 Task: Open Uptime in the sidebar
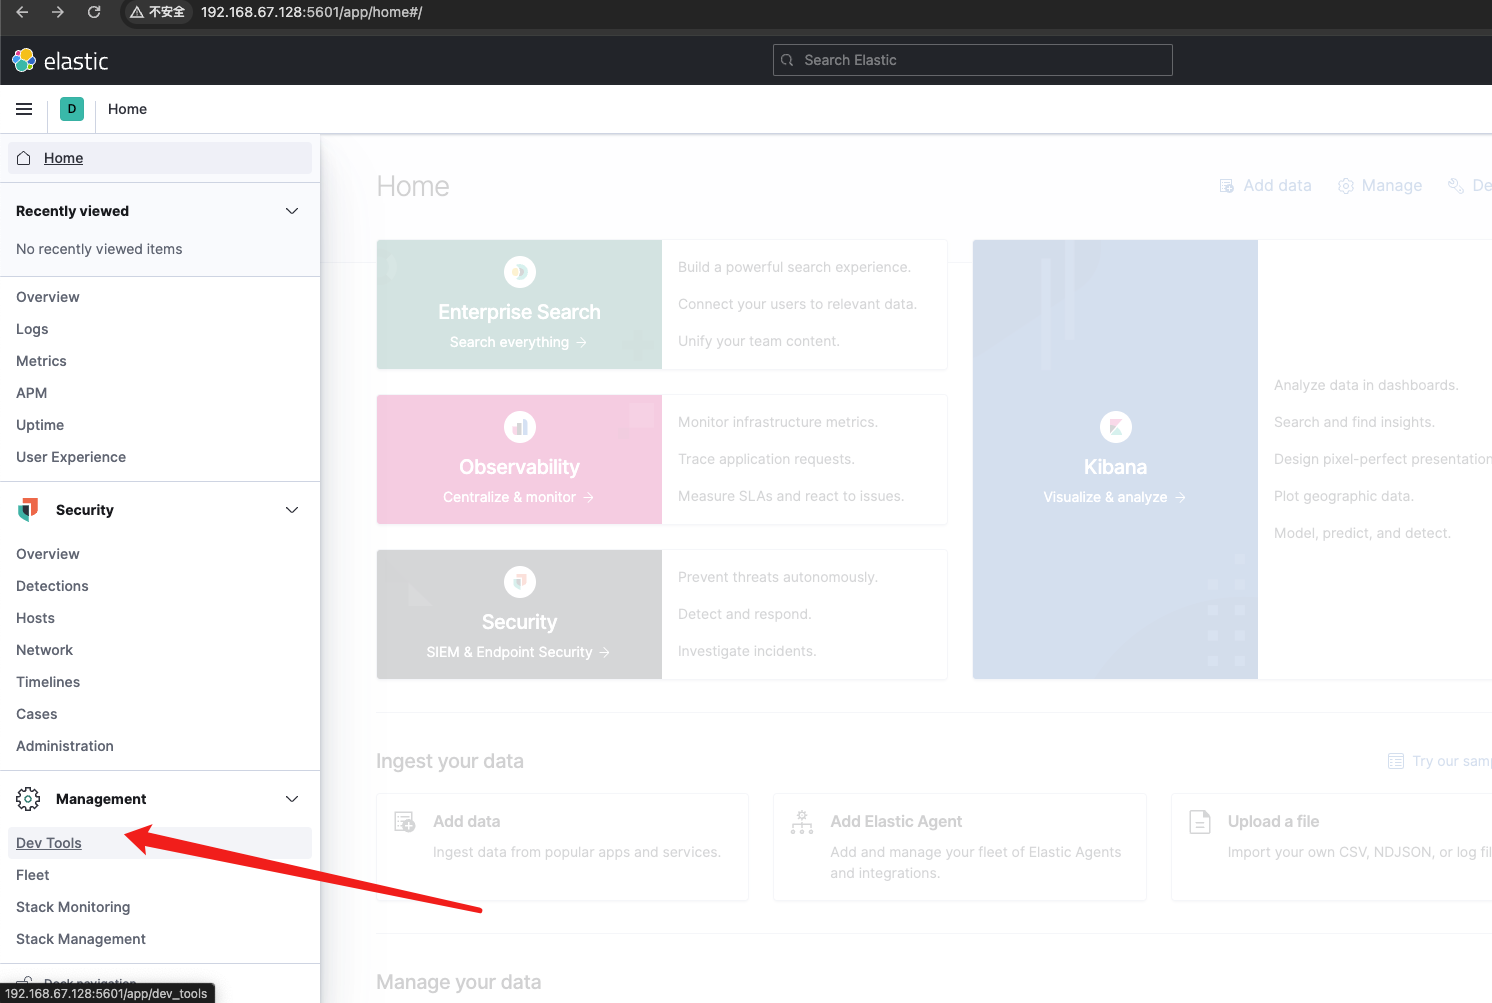(40, 425)
